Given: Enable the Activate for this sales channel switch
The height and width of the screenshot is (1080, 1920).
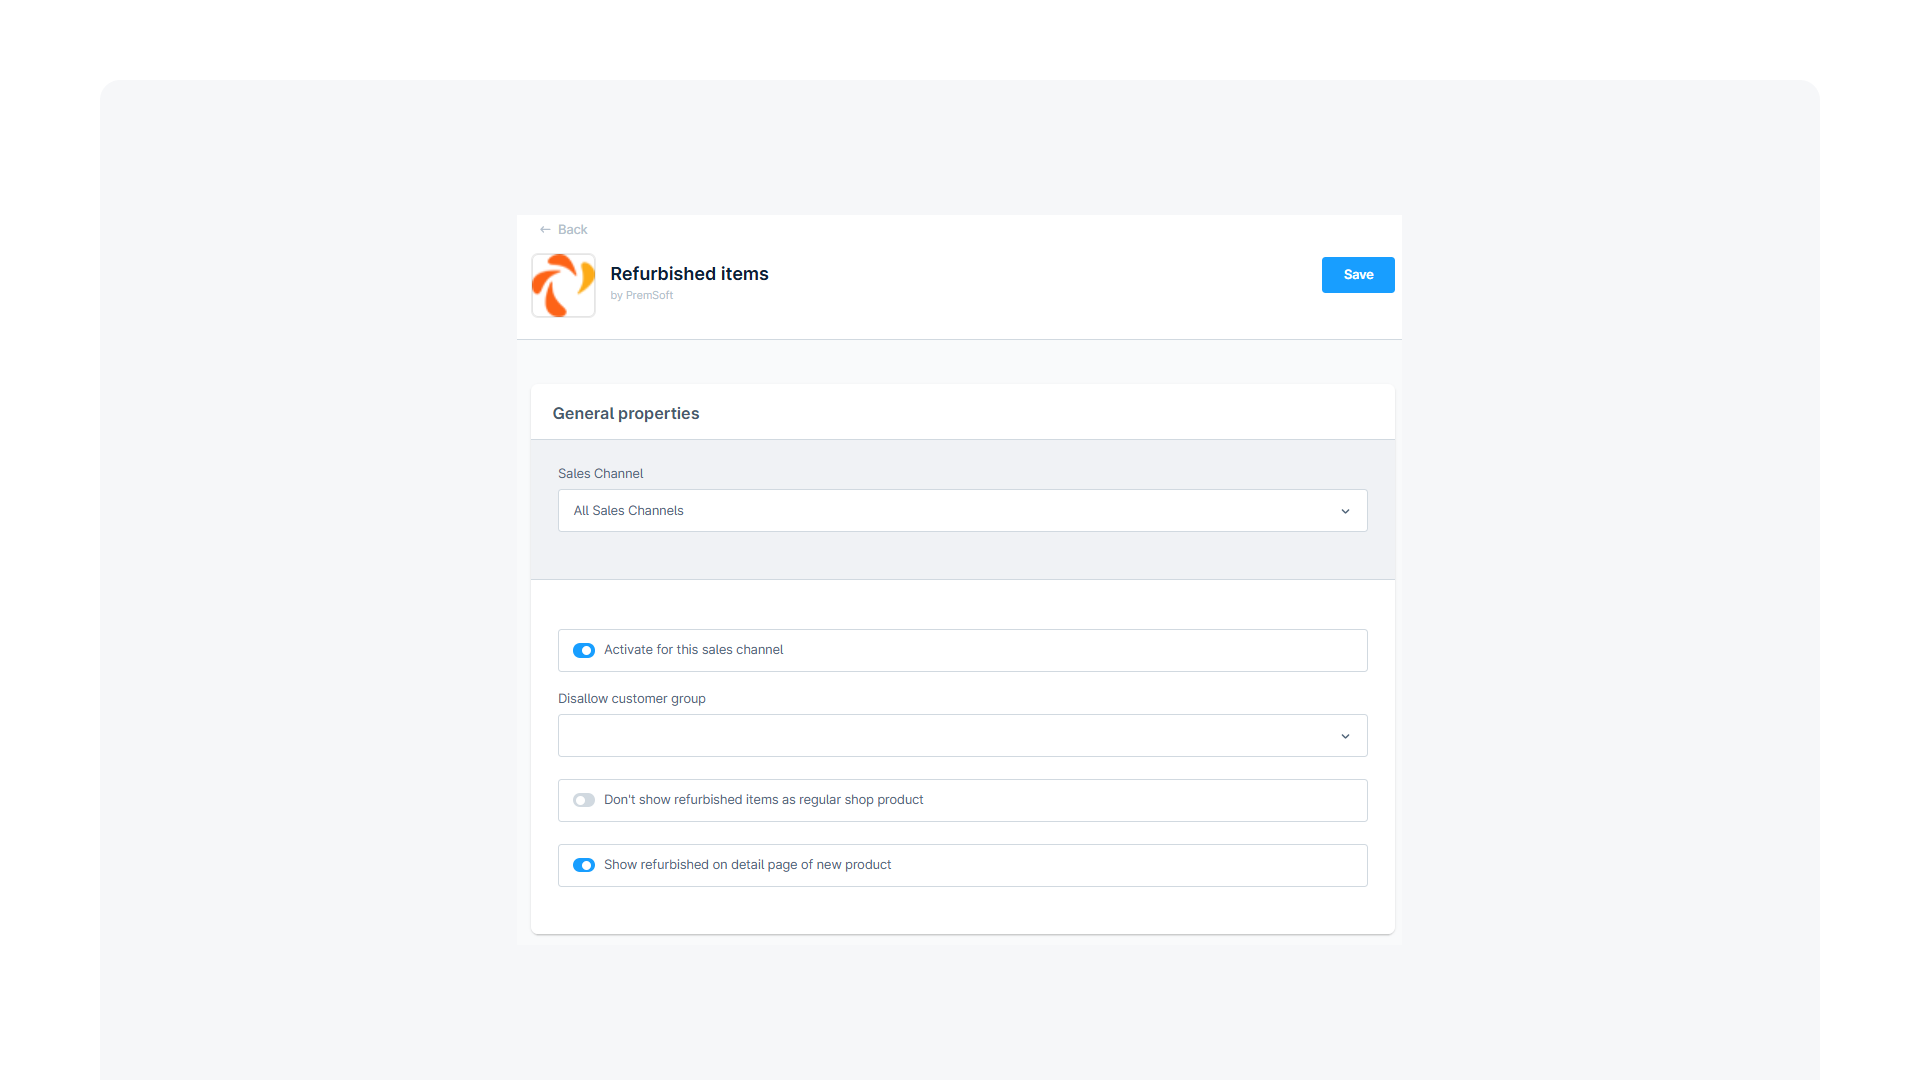Looking at the screenshot, I should pos(584,651).
